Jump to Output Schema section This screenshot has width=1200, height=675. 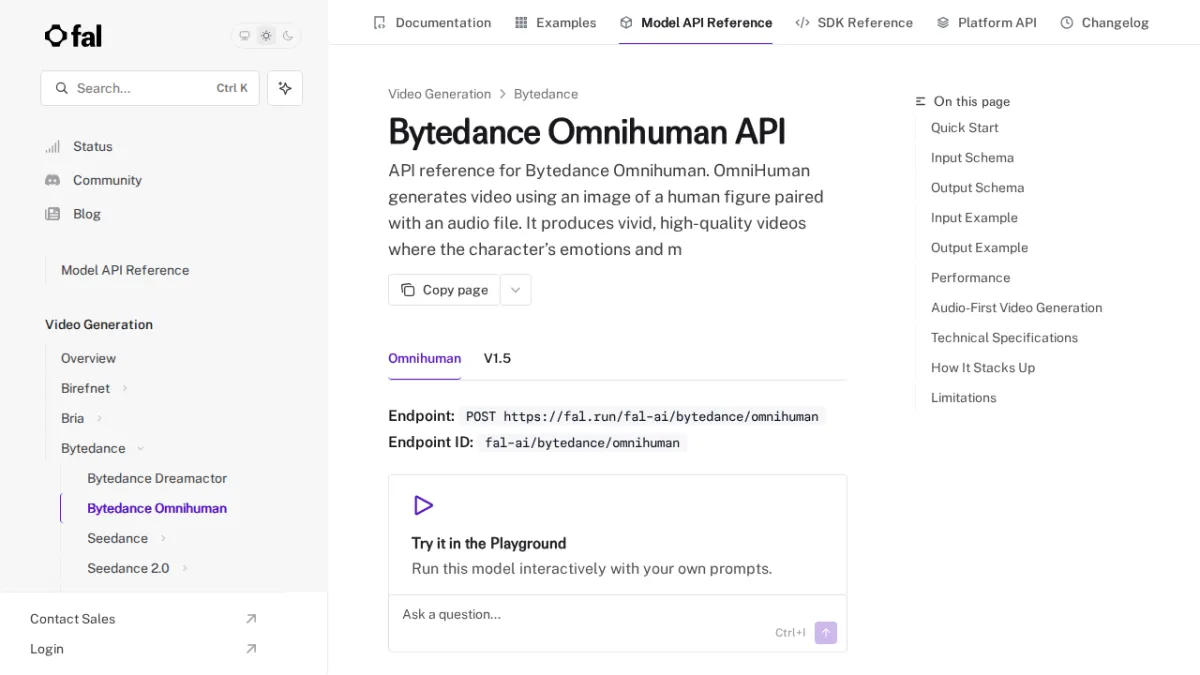tap(978, 188)
